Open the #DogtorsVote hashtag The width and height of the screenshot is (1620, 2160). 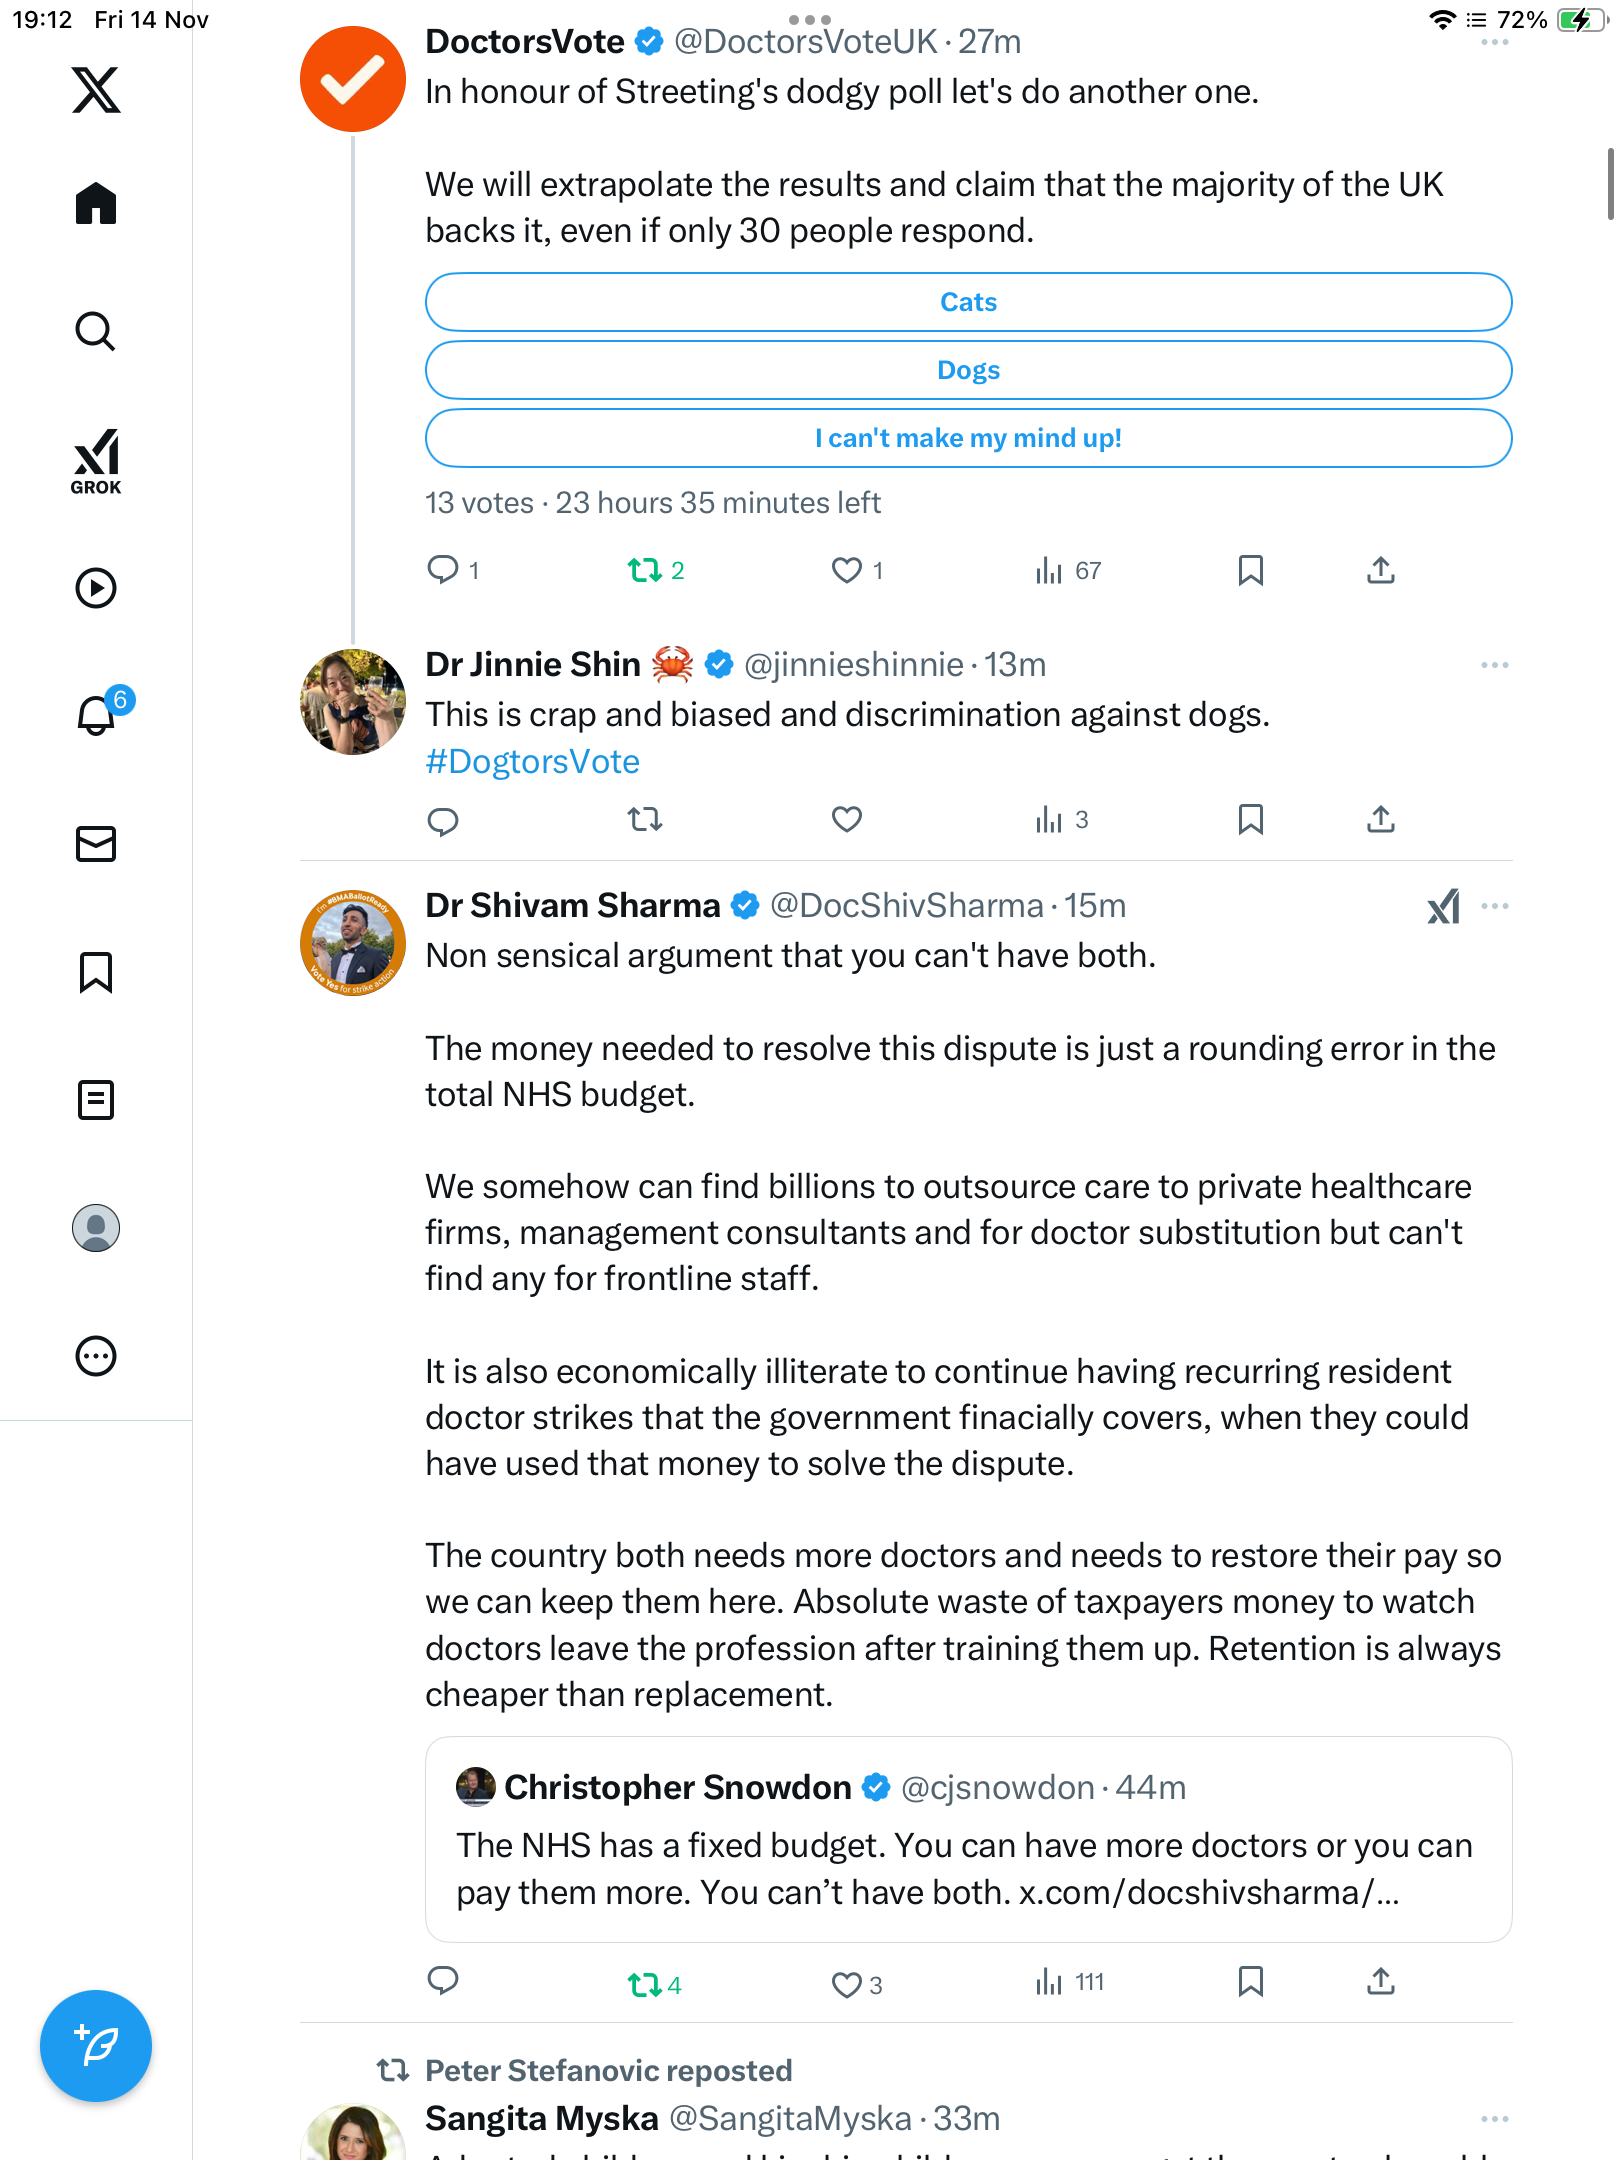coord(532,762)
